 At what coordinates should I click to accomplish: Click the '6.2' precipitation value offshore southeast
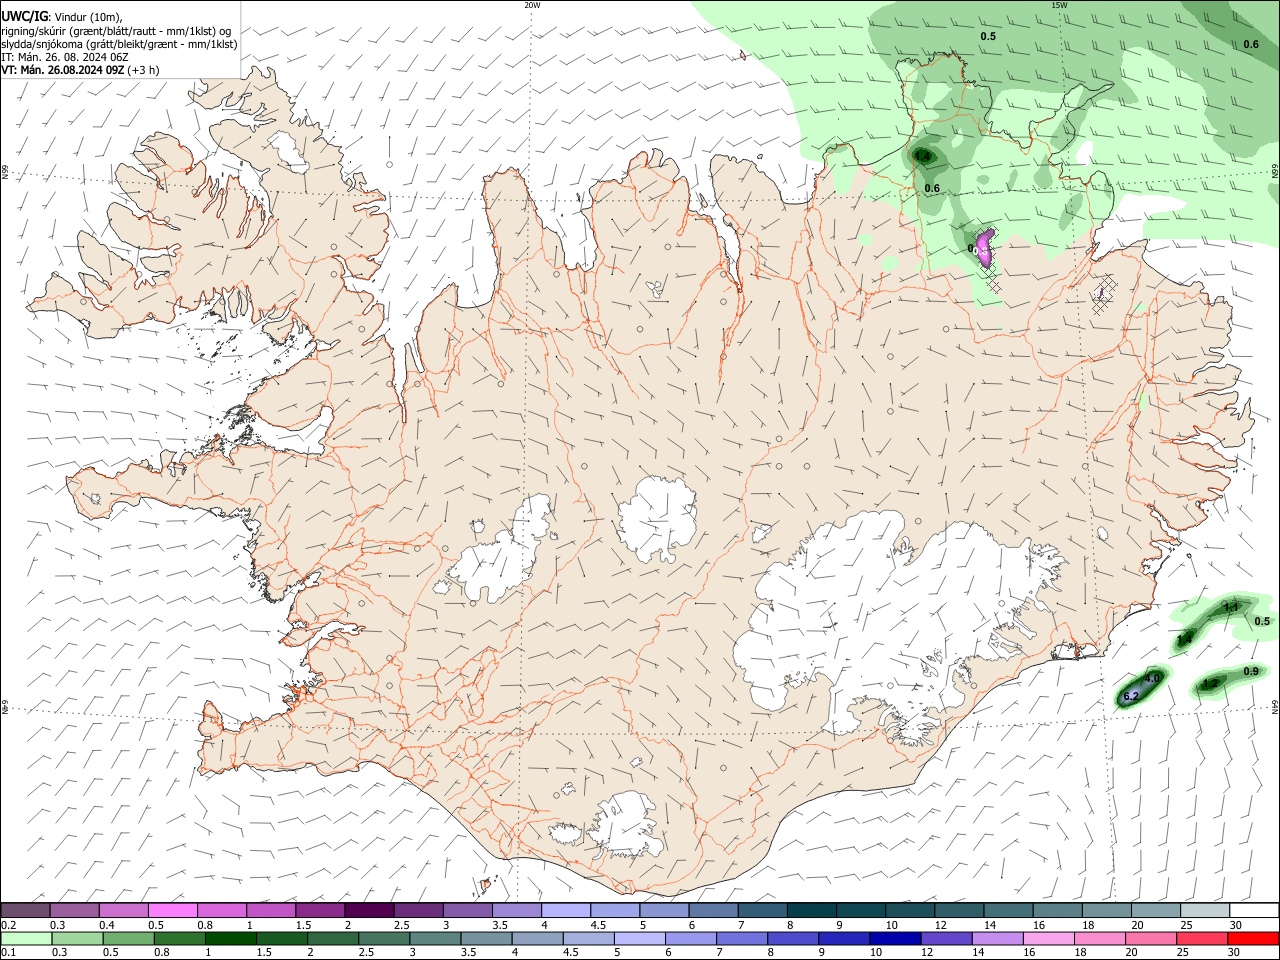tap(1131, 695)
